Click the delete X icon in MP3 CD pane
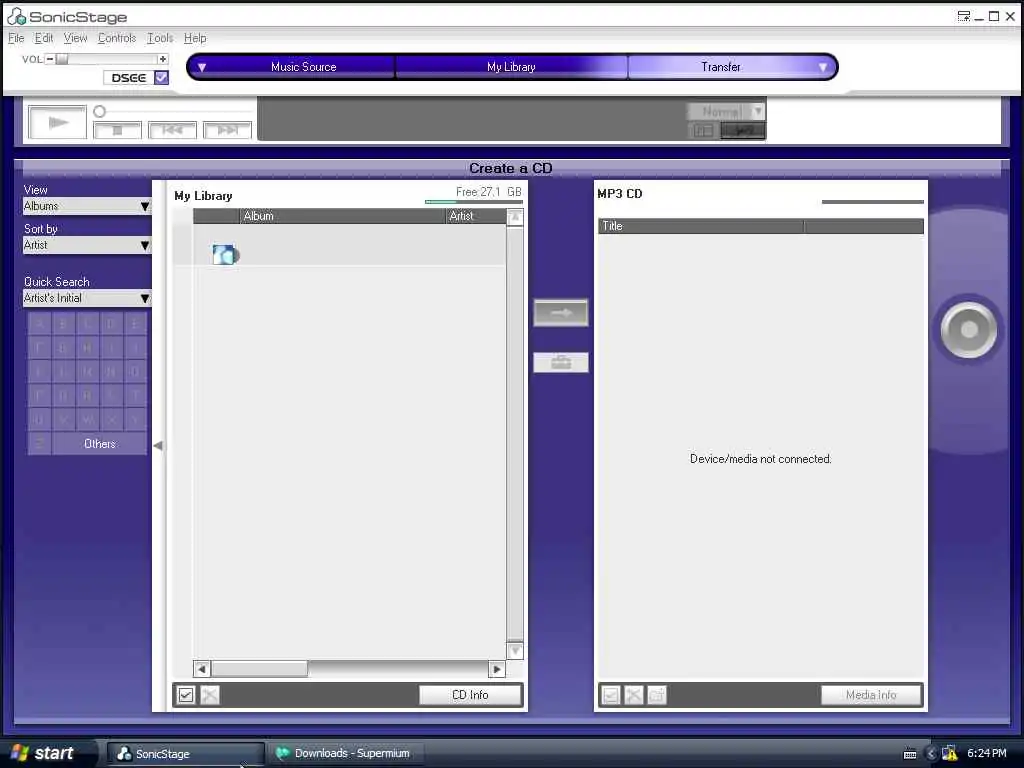The width and height of the screenshot is (1024, 768). click(x=633, y=695)
